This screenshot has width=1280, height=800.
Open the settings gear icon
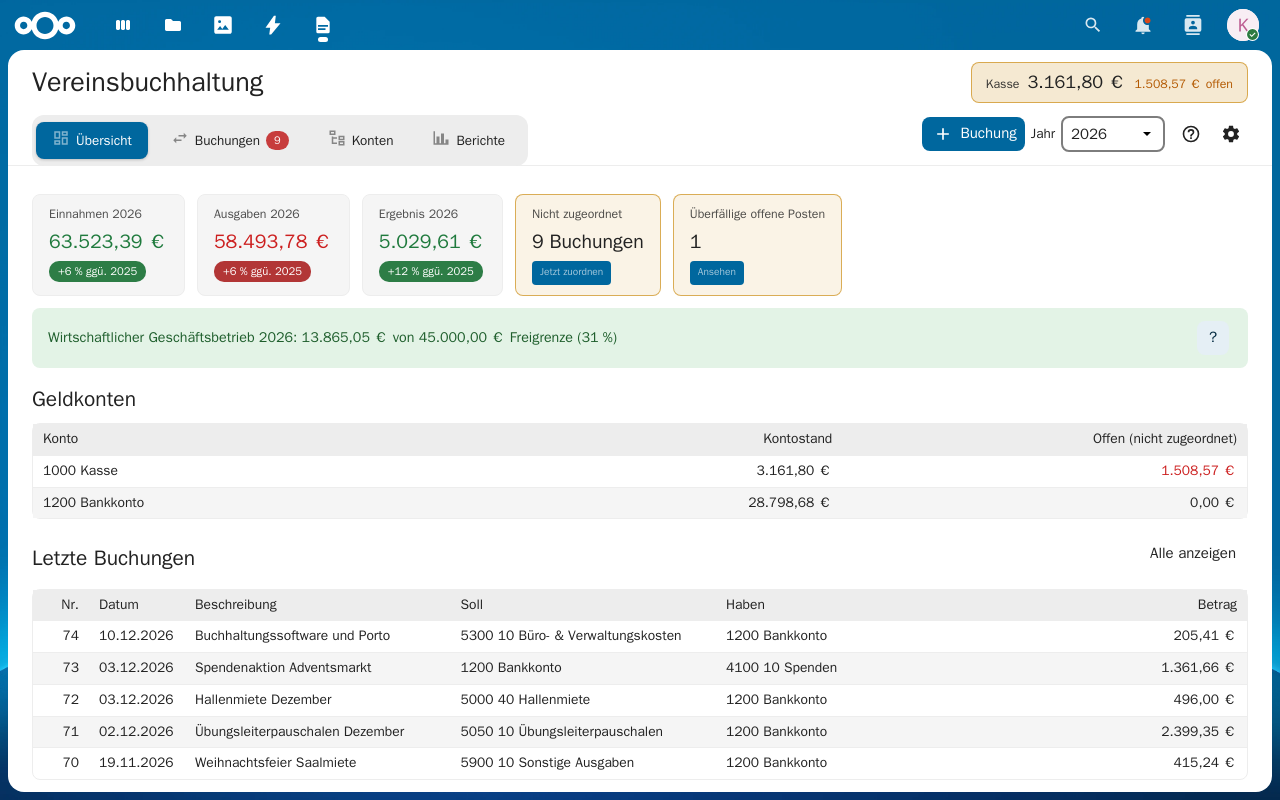(1231, 134)
